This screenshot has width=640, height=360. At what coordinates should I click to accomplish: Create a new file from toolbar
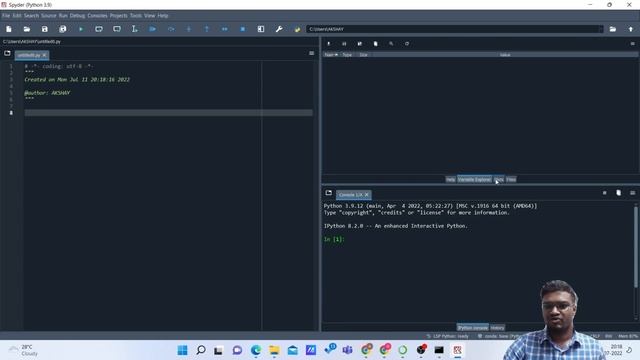coord(9,29)
